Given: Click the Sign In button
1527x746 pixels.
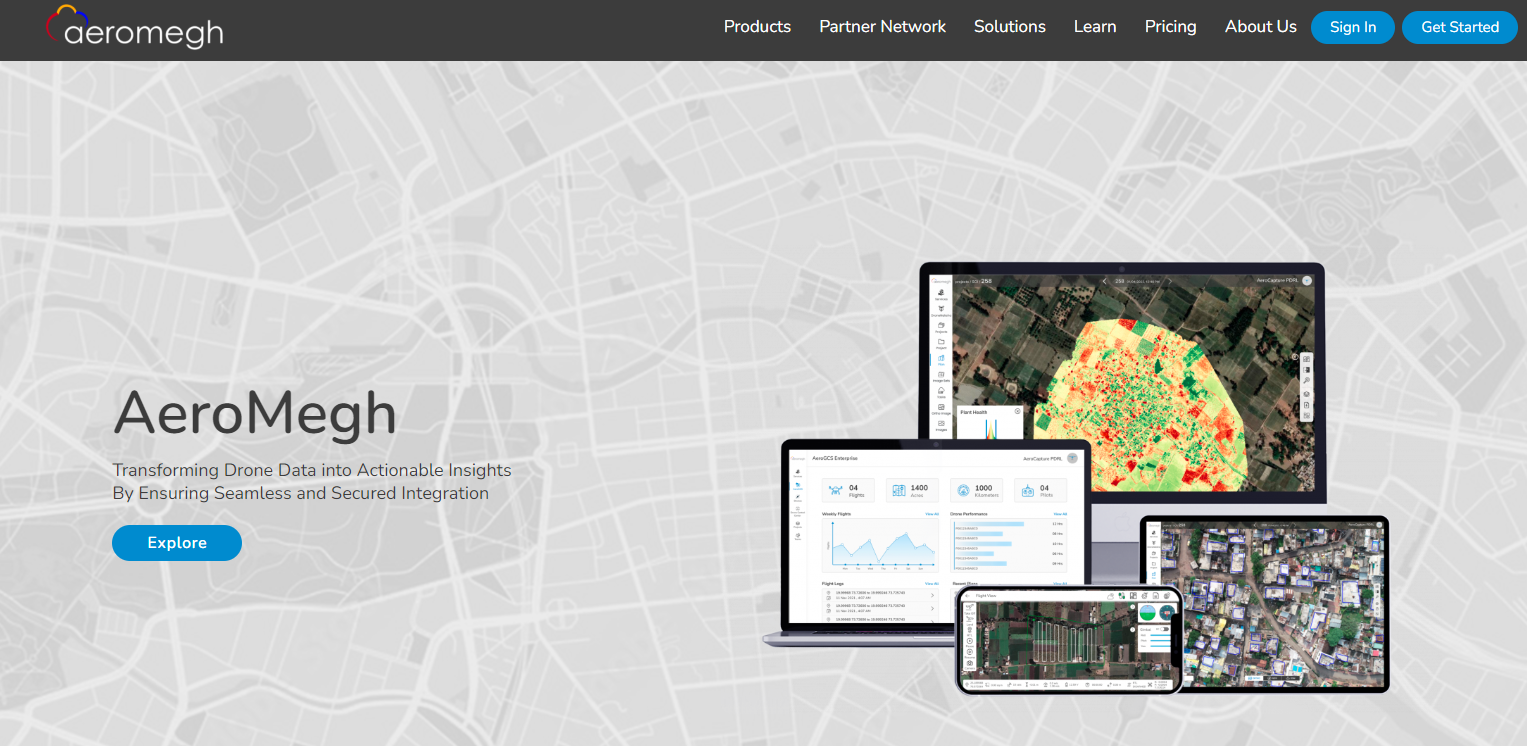Looking at the screenshot, I should tap(1353, 27).
